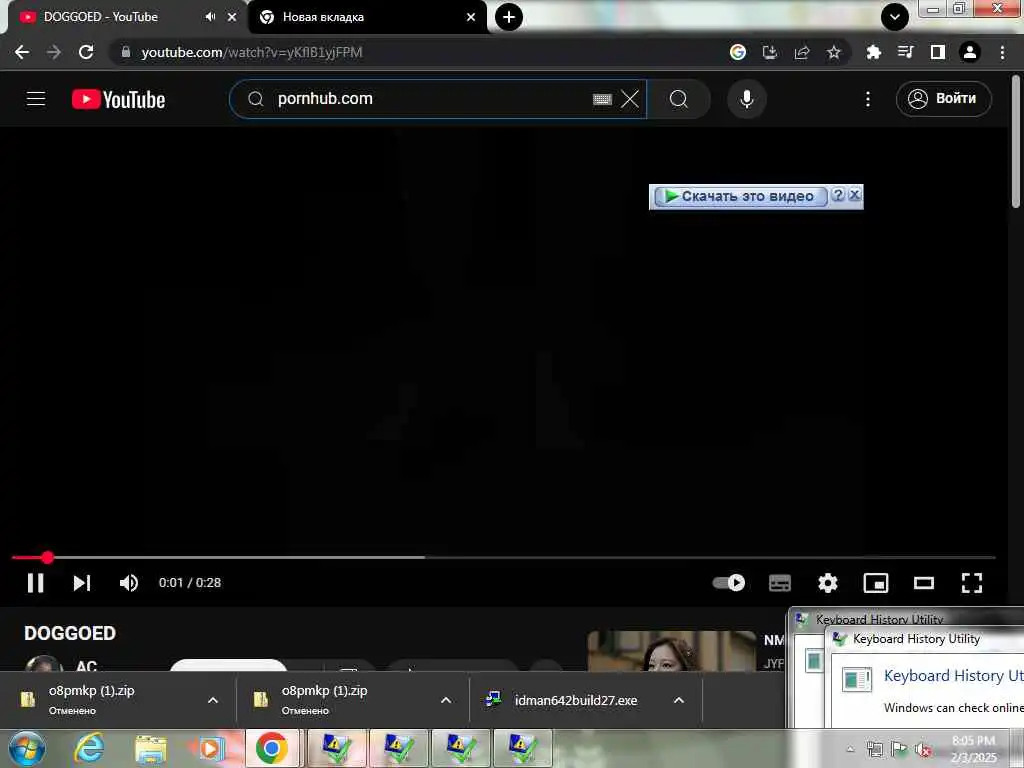1024x768 pixels.
Task: Open YouTube settings three-dot menu
Action: click(867, 99)
